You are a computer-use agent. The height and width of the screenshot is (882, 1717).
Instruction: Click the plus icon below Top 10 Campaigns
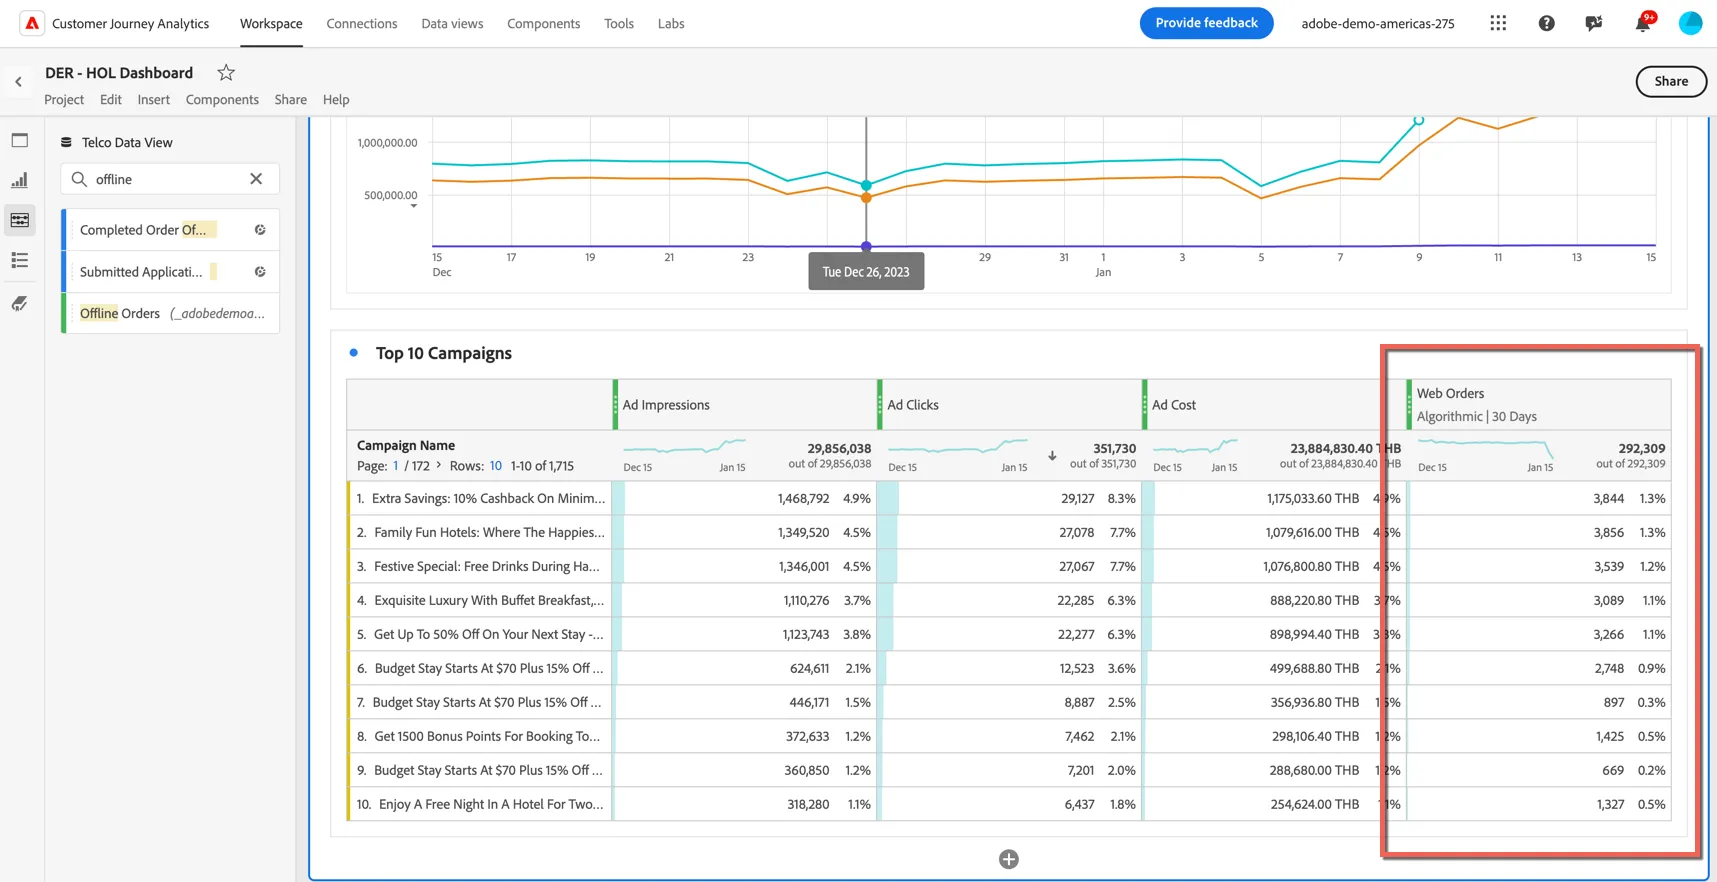coord(1009,859)
